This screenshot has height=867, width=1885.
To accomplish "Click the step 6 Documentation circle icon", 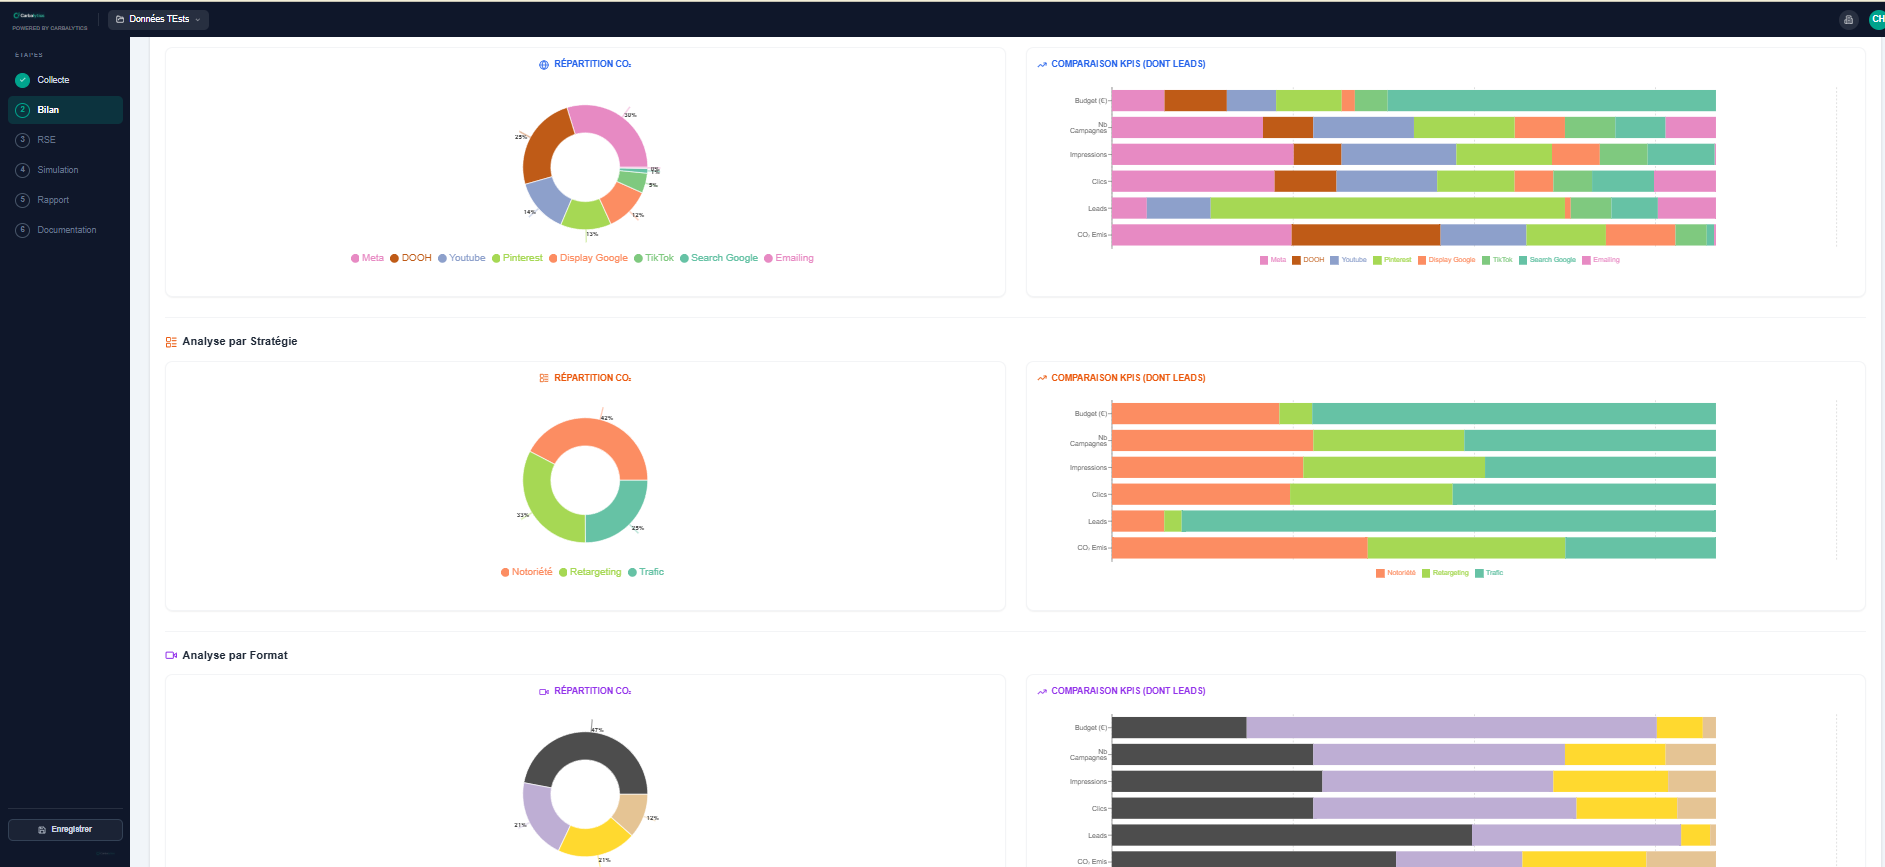I will tap(23, 230).
